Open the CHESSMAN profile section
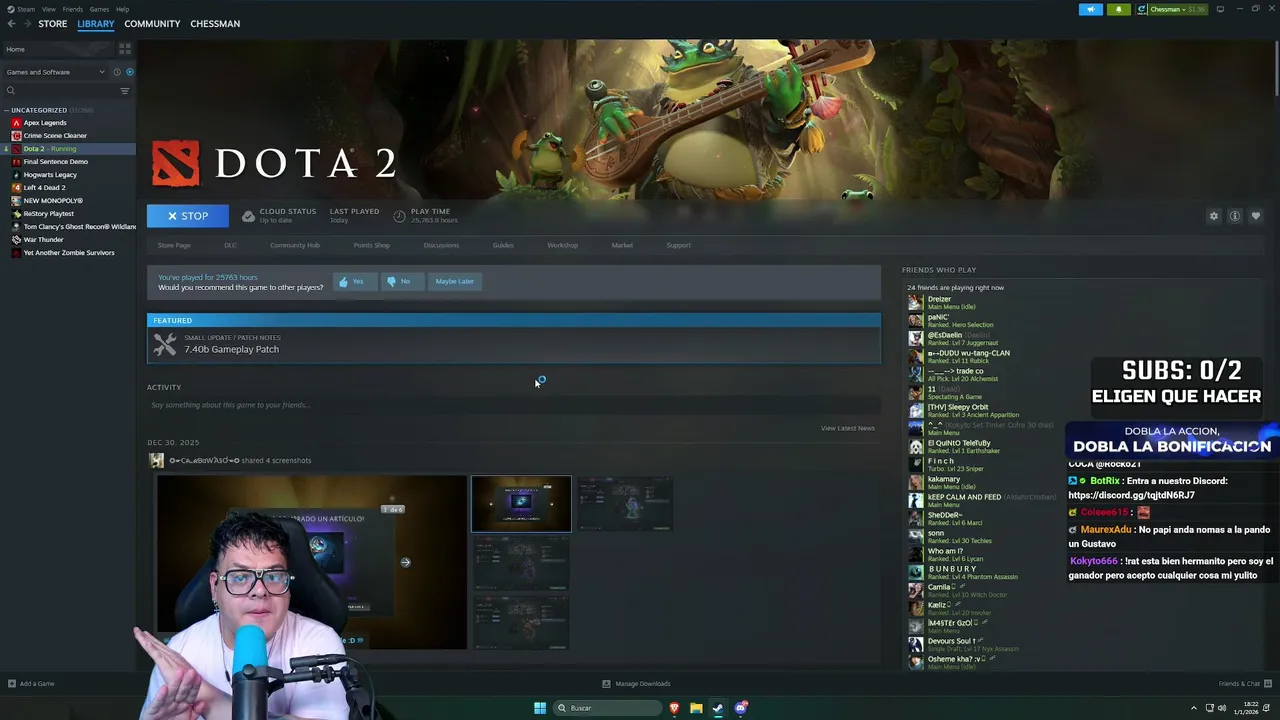The height and width of the screenshot is (720, 1280). click(x=215, y=24)
